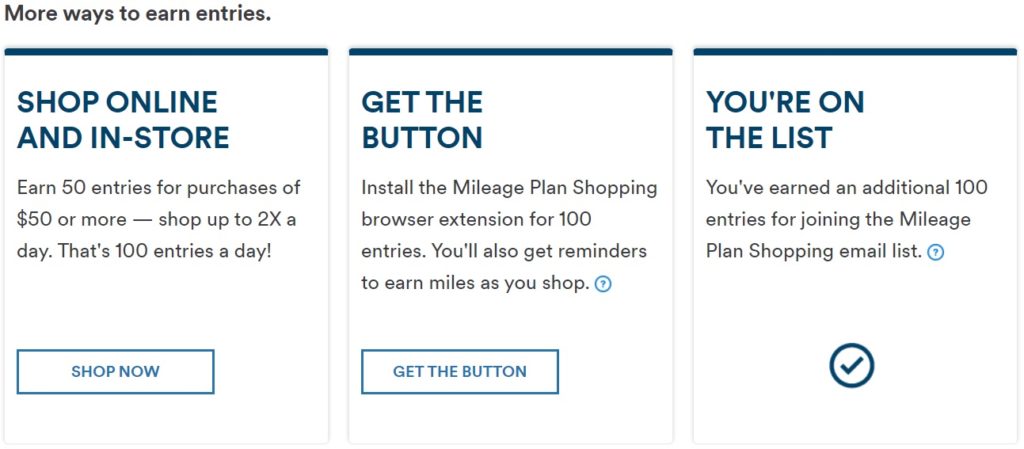Select the "Shop Online and In-Store" heading
Screen dimensions: 1024x449
[123, 119]
